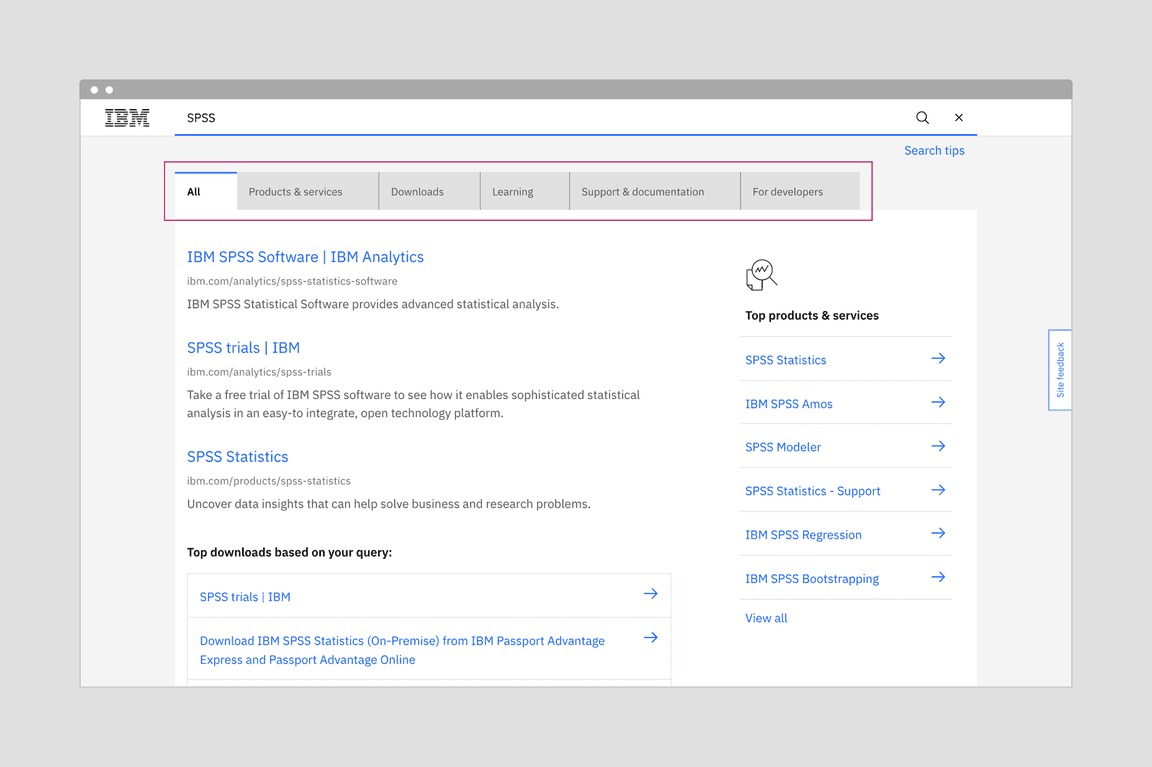The width and height of the screenshot is (1152, 767).
Task: Click inside the SPSS search input field
Action: (450, 117)
